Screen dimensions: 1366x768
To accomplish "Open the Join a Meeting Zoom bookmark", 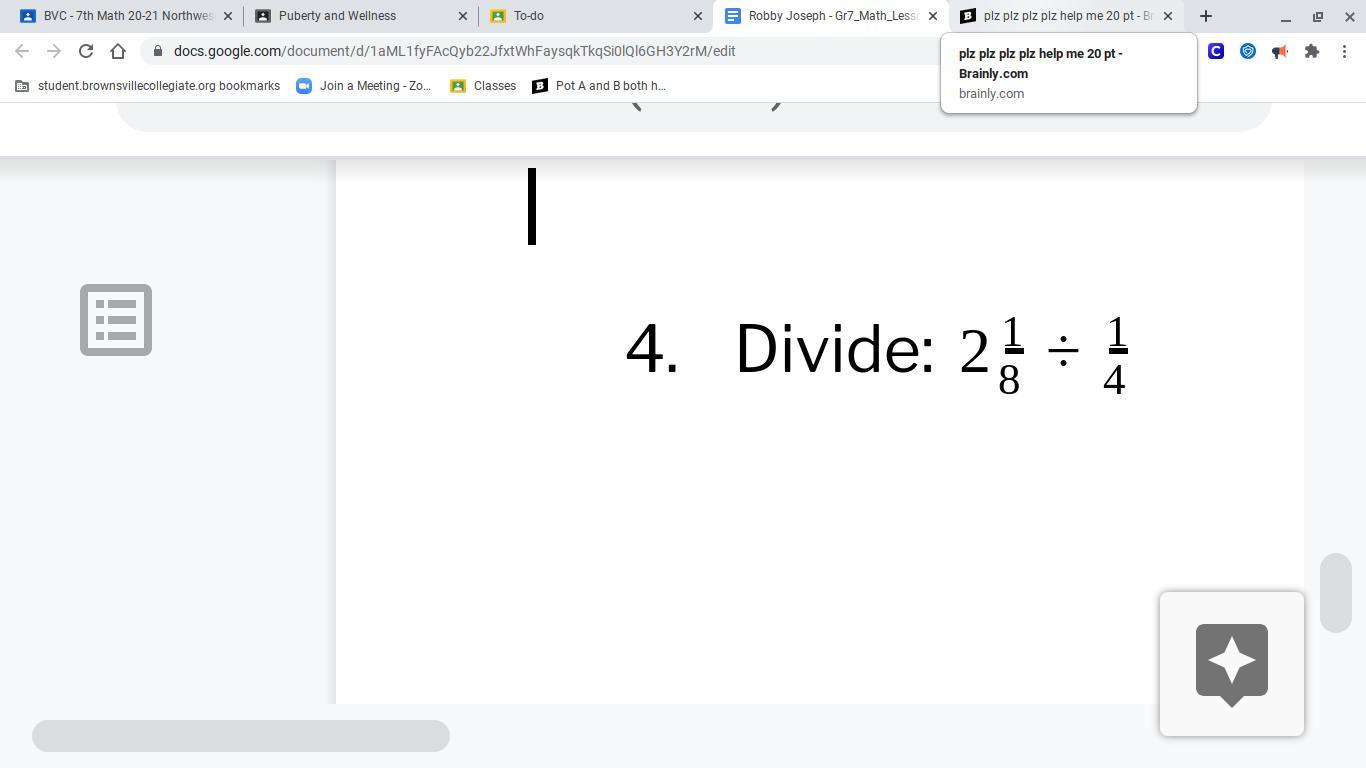I will [x=364, y=86].
